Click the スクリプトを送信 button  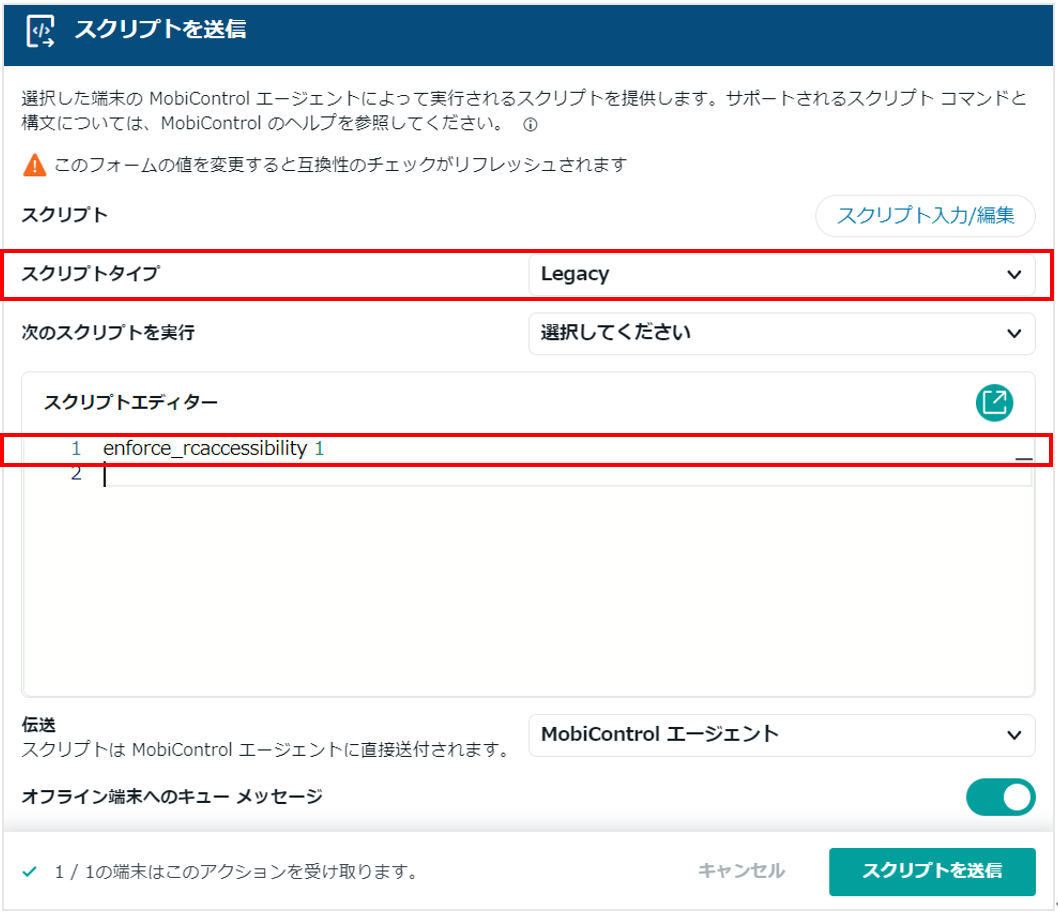click(932, 871)
